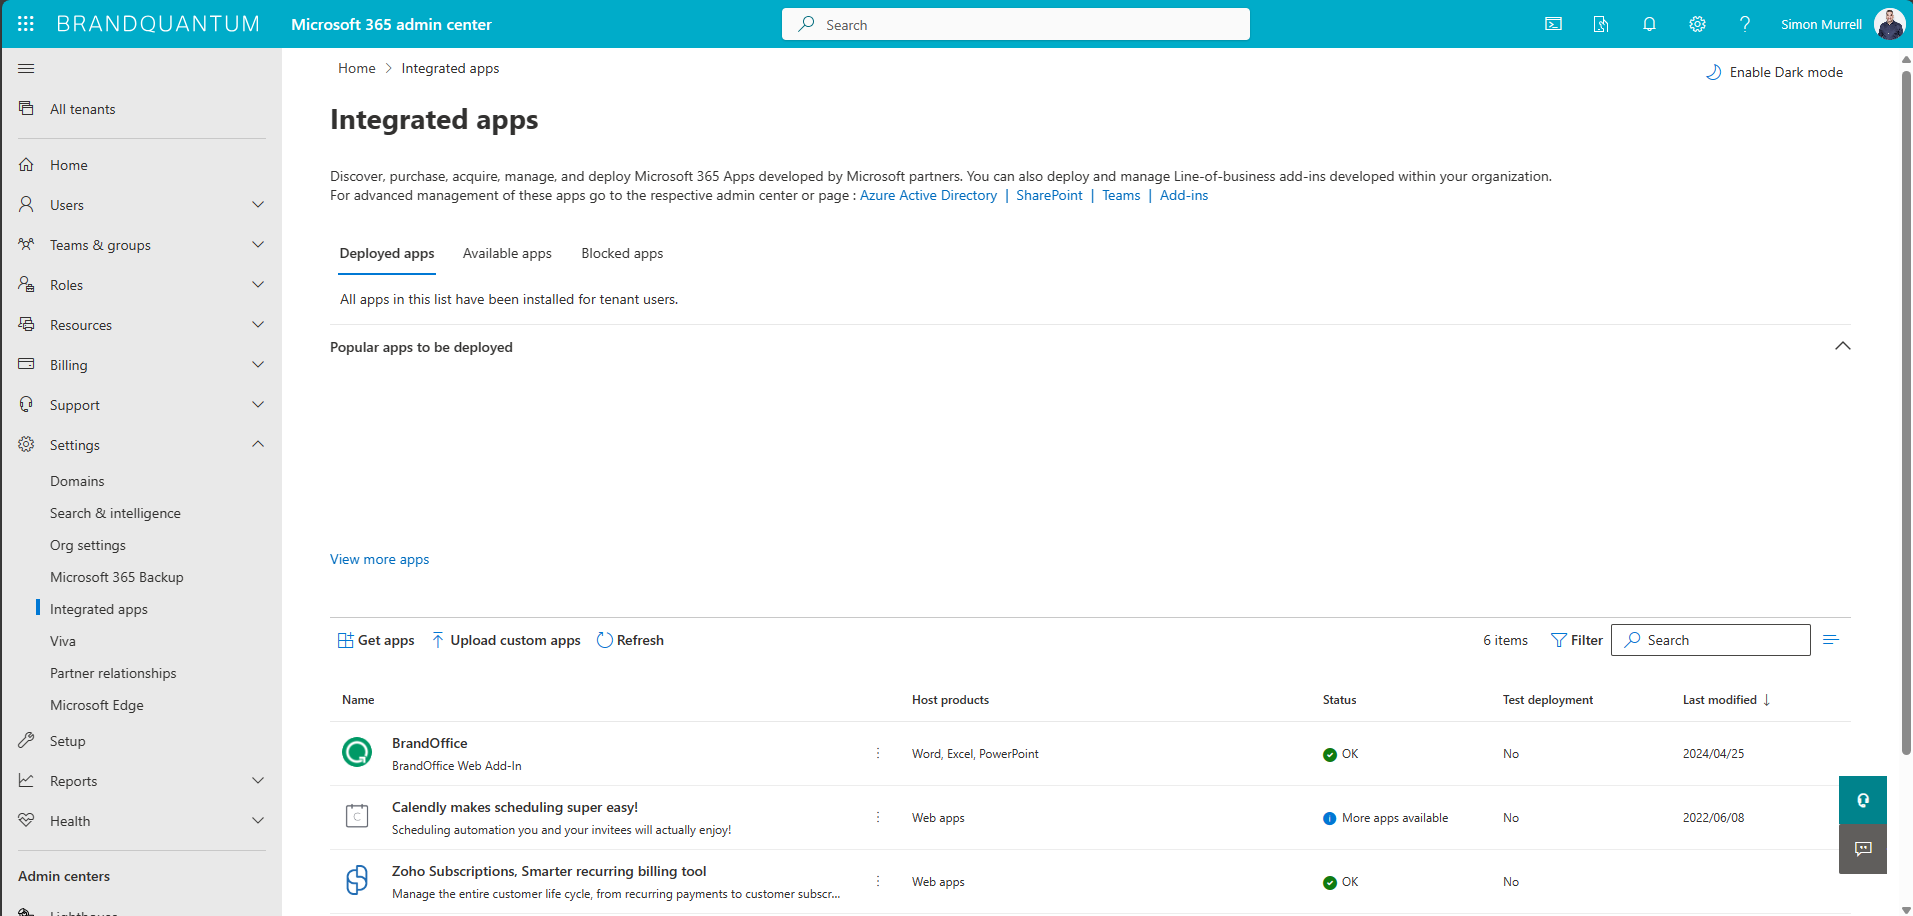Open Microsoft Edge in sidebar

point(97,705)
